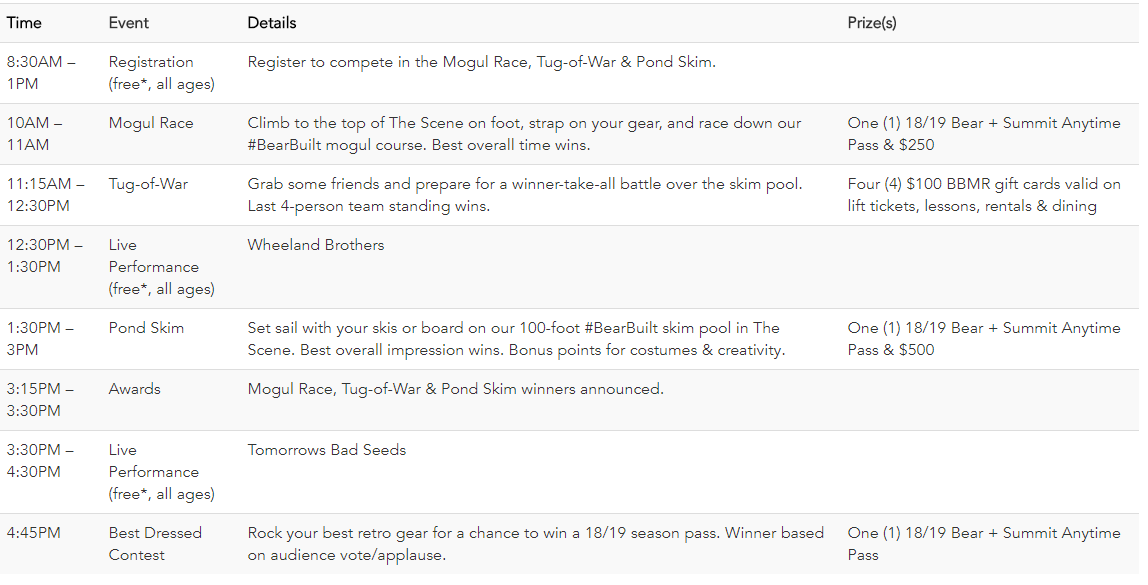Click the Tomorrows Bad Seeds text
This screenshot has width=1148, height=585.
tap(327, 450)
